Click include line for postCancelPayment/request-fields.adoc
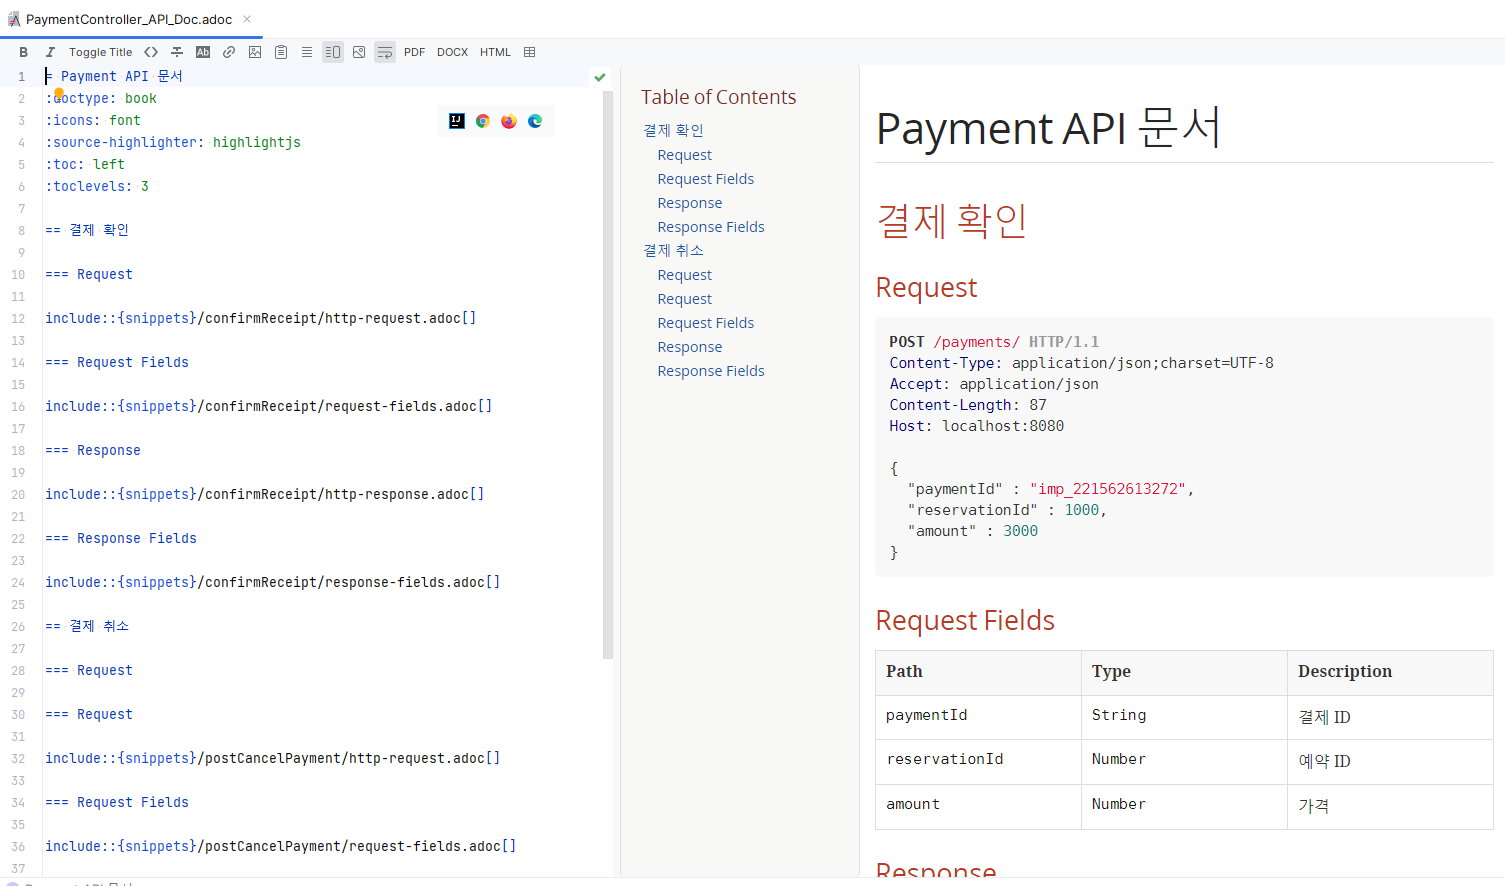The image size is (1505, 886). tap(281, 846)
